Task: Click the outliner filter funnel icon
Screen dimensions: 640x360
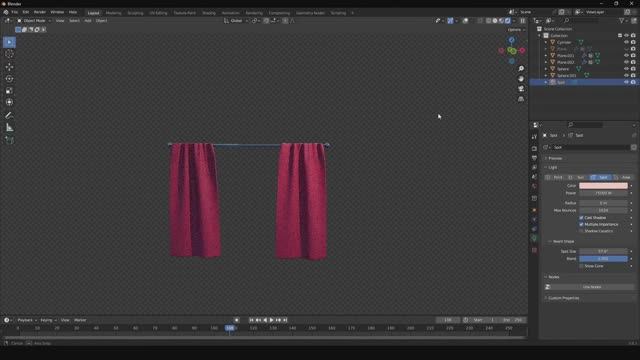Action: pyautogui.click(x=622, y=21)
